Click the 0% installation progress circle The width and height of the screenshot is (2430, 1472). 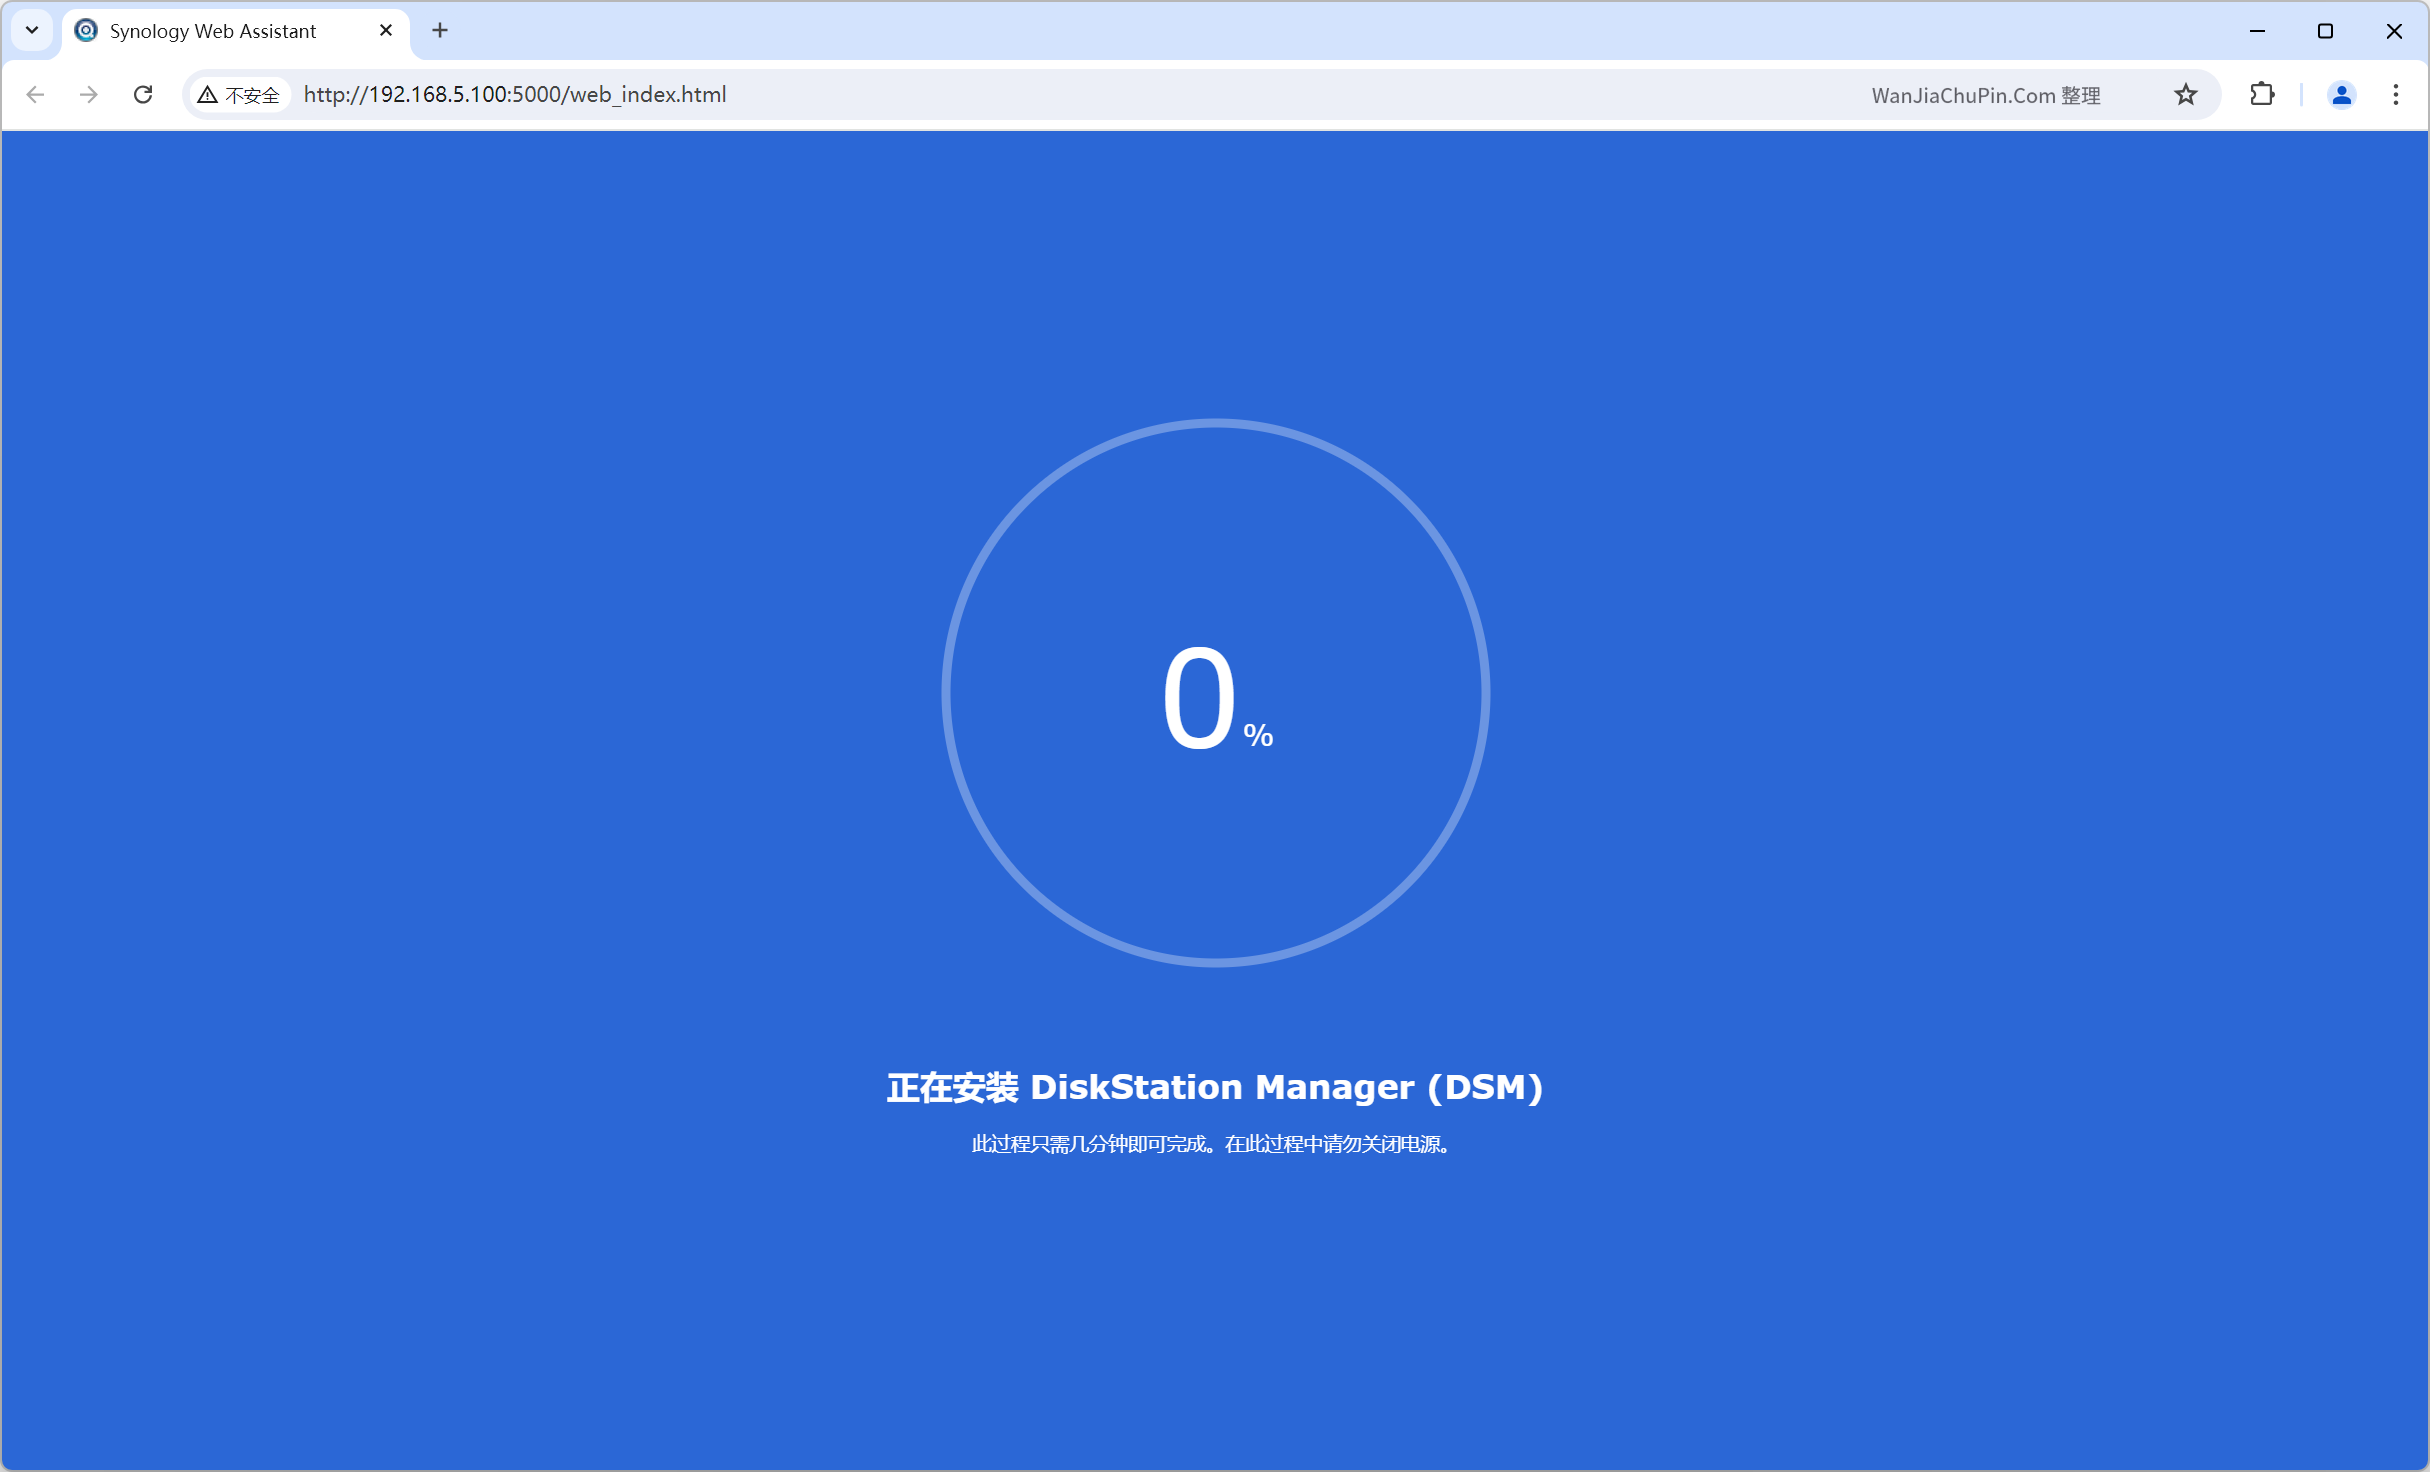coord(1216,693)
